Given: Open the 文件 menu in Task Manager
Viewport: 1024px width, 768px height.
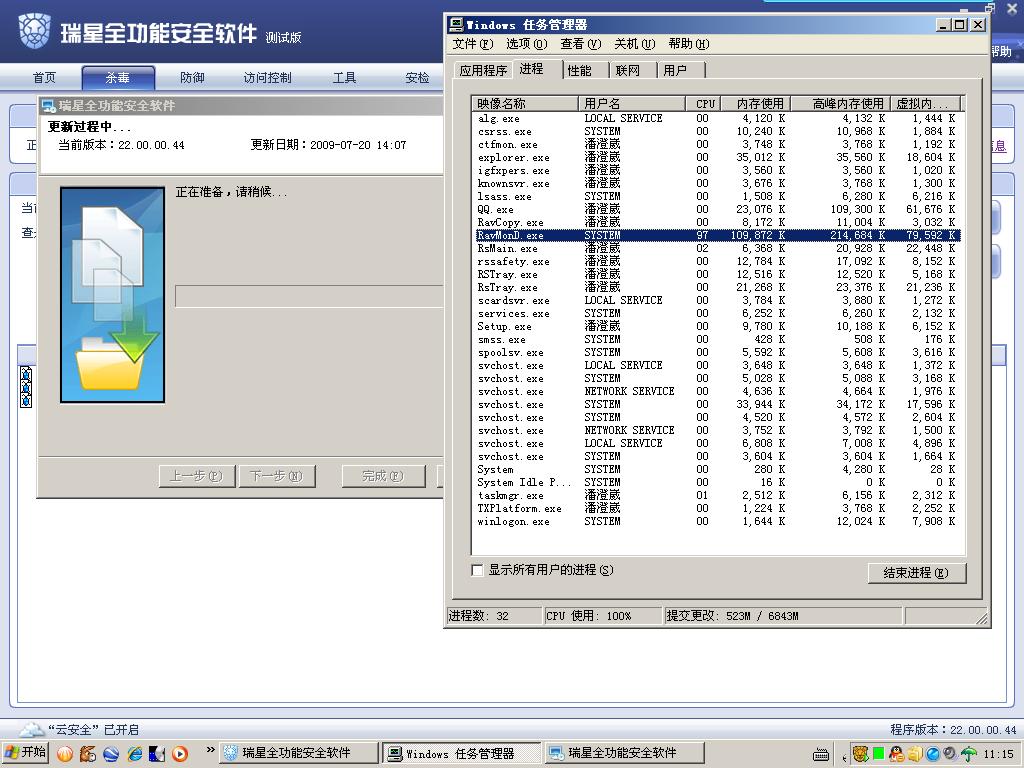Looking at the screenshot, I should [x=473, y=44].
